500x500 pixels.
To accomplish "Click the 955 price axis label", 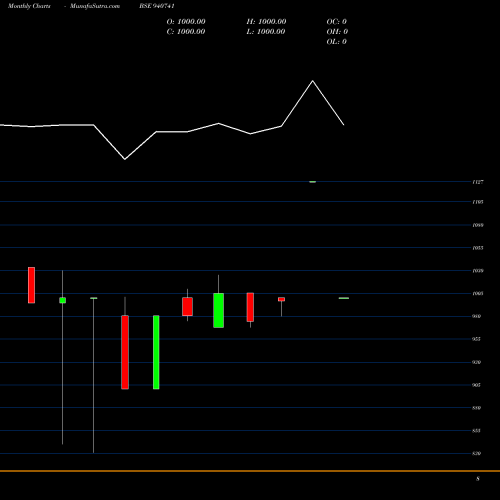I will pos(477,339).
